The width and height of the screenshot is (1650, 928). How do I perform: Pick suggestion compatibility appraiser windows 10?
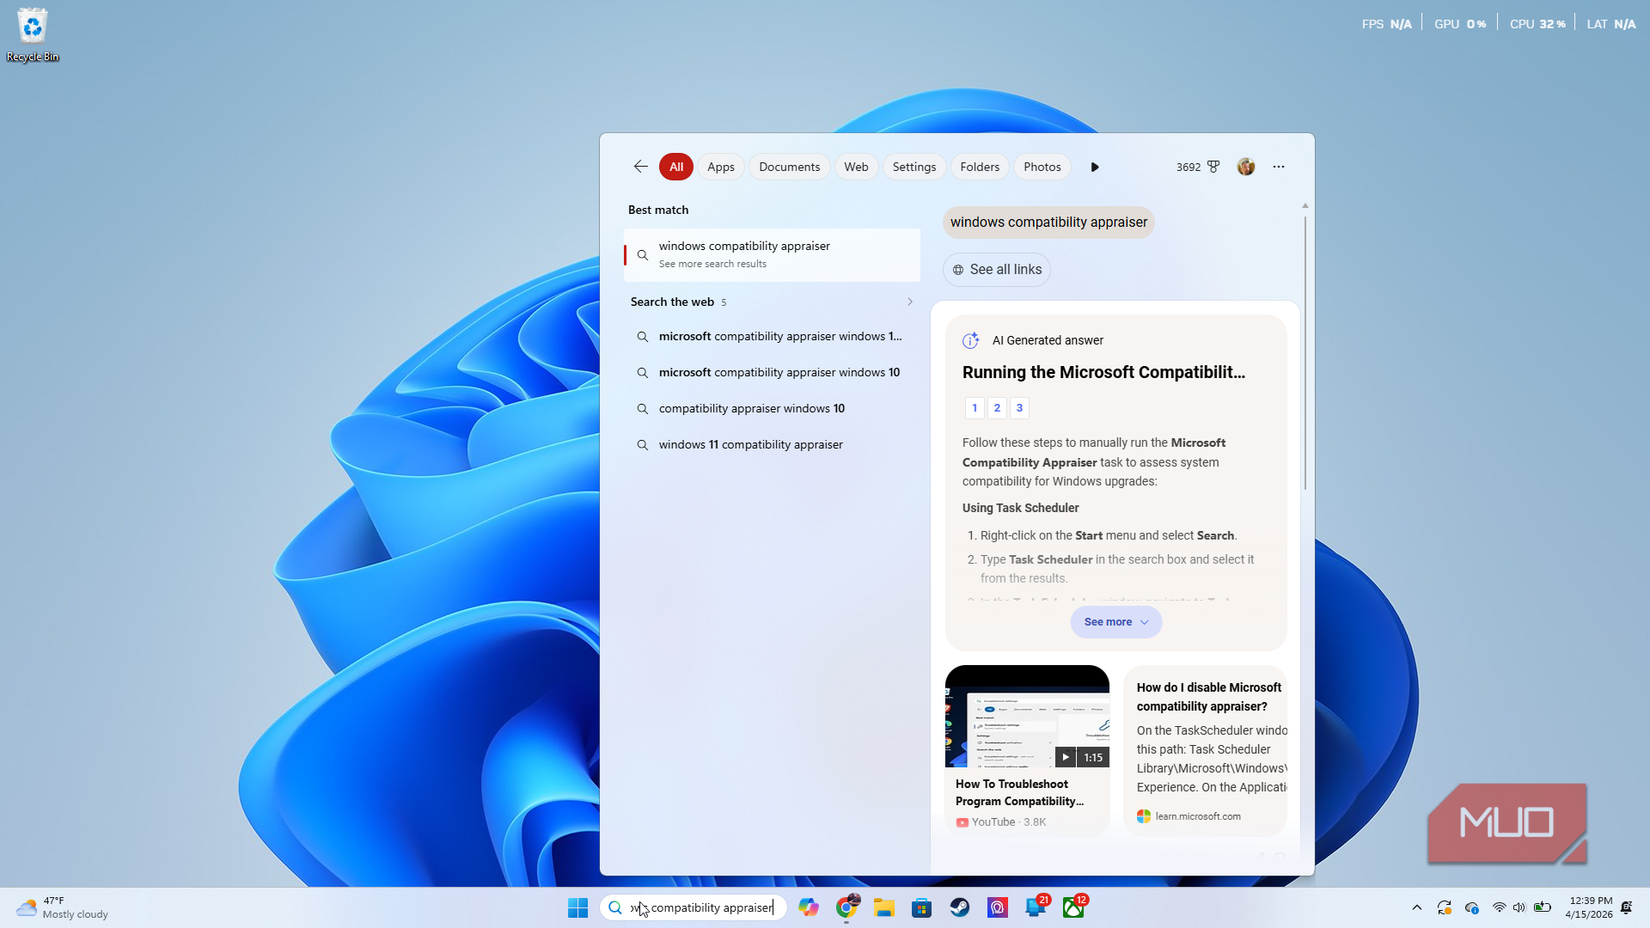(772, 408)
